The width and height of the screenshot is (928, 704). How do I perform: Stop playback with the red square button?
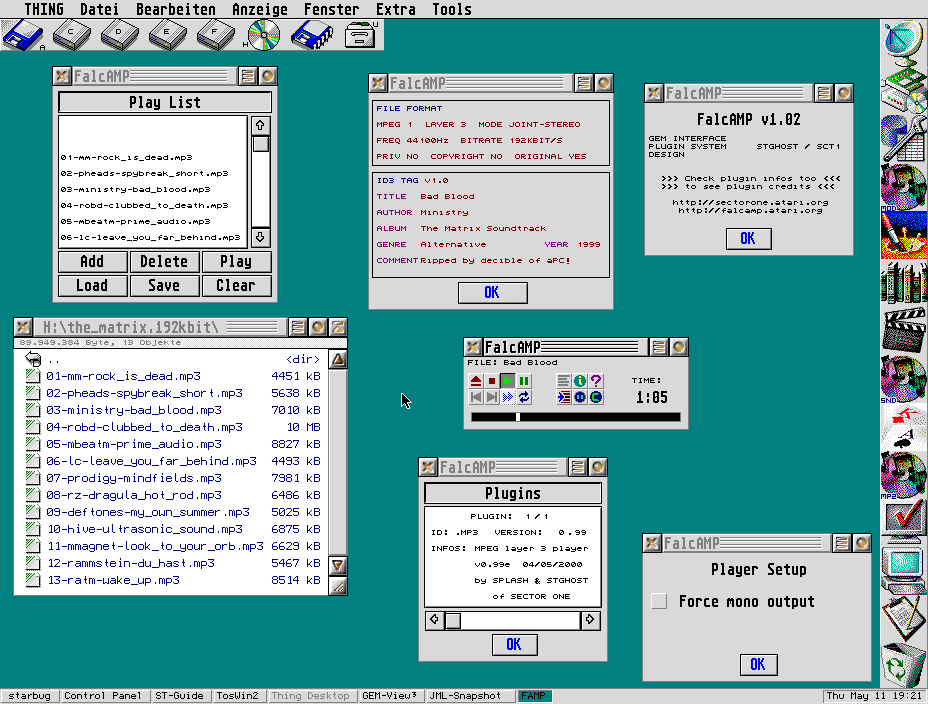tap(491, 381)
